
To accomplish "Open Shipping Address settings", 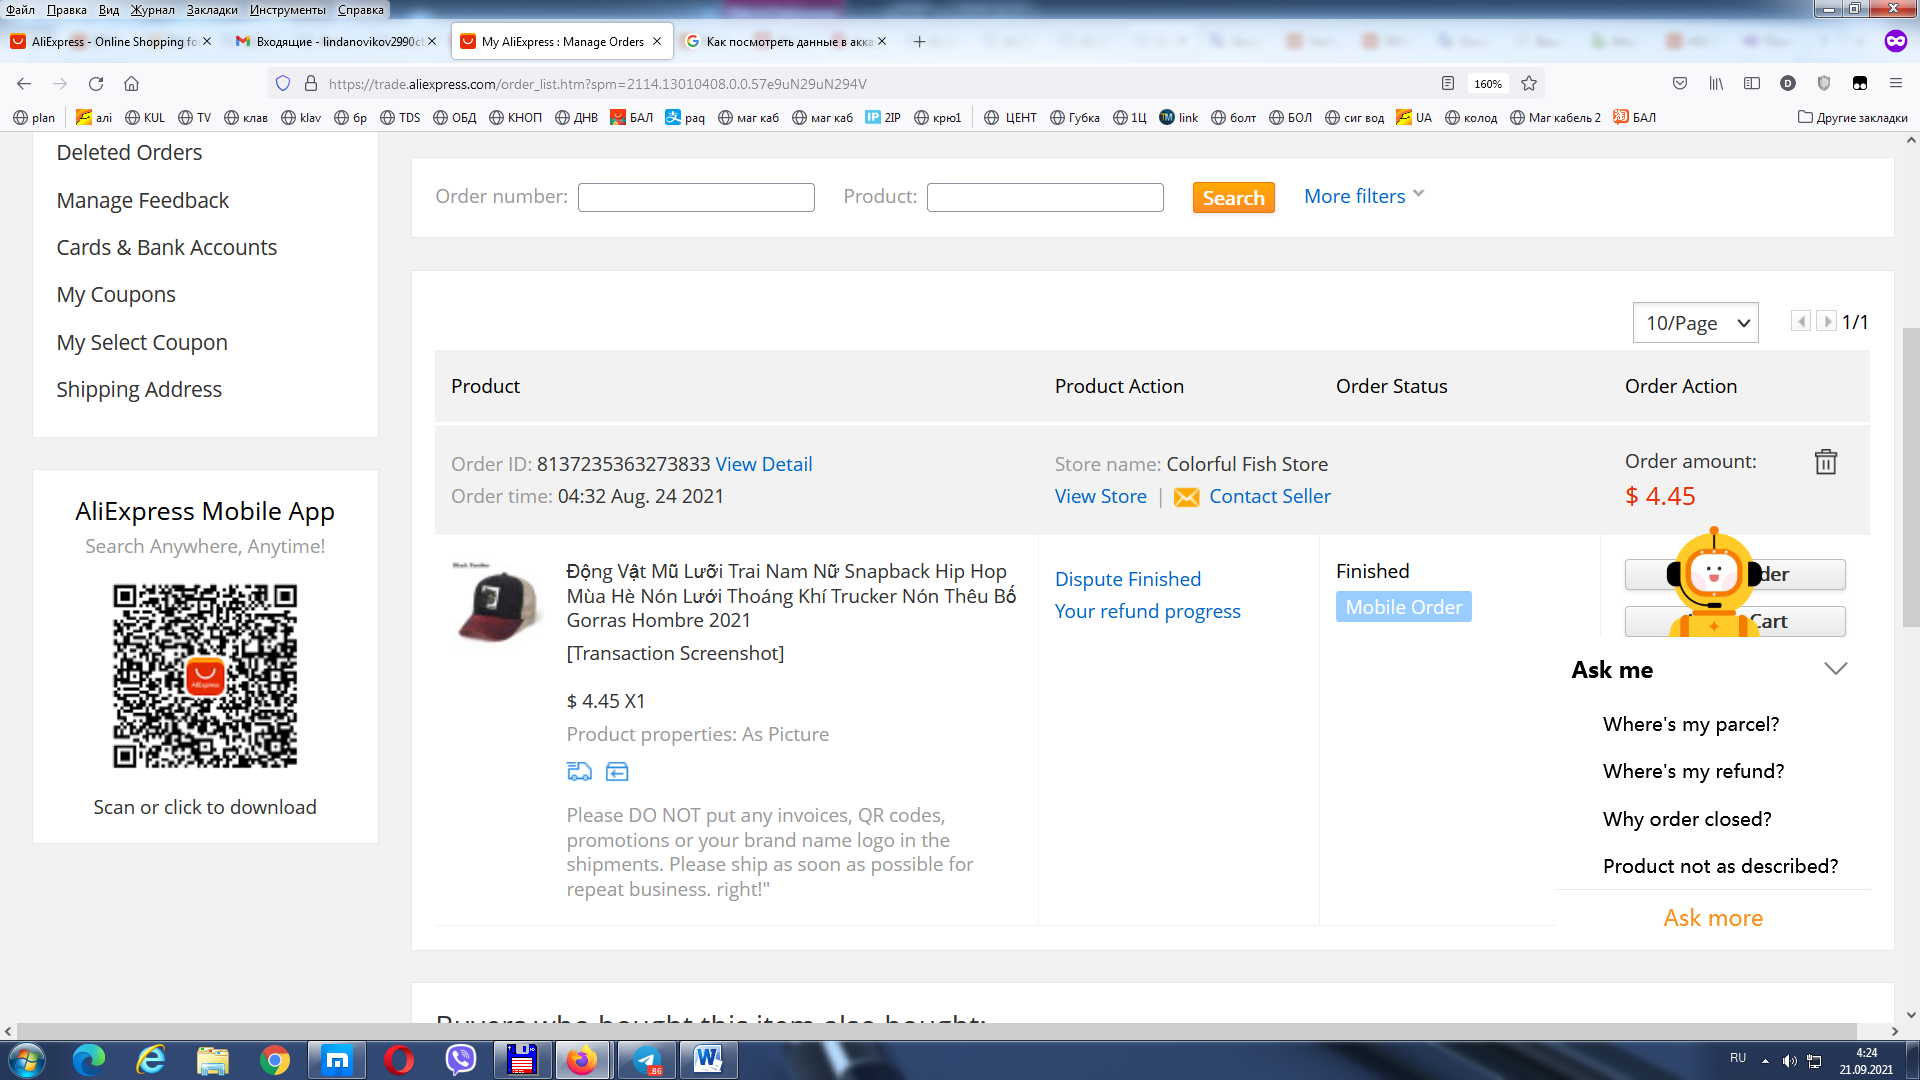I will pos(139,390).
